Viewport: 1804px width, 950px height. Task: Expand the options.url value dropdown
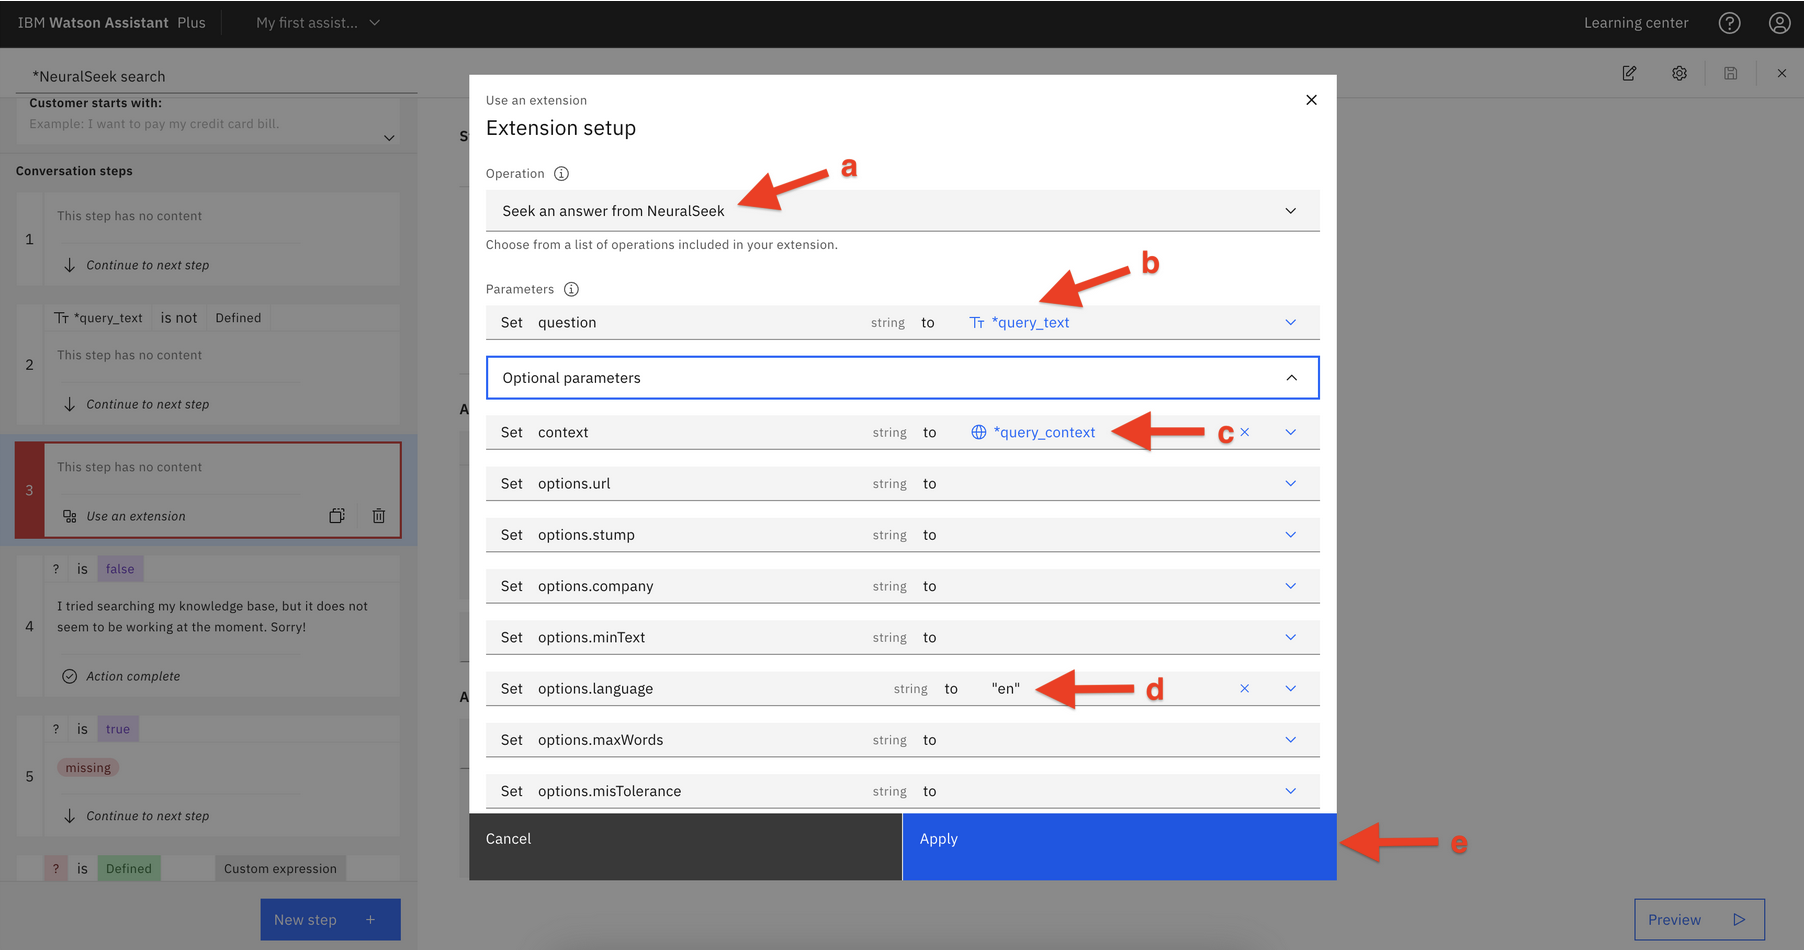click(x=1290, y=484)
